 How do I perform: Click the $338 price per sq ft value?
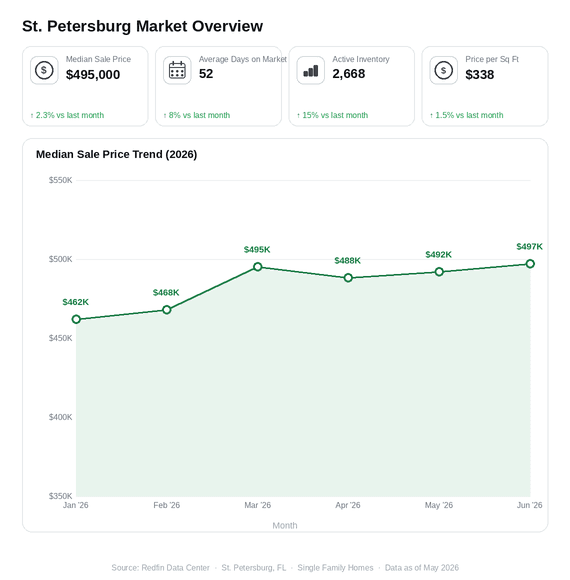click(479, 75)
